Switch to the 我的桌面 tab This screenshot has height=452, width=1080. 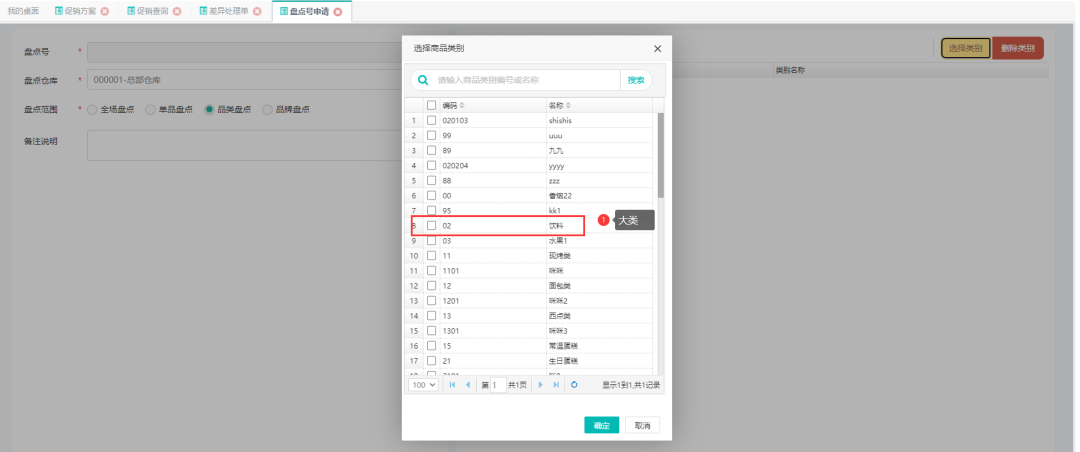click(x=23, y=11)
